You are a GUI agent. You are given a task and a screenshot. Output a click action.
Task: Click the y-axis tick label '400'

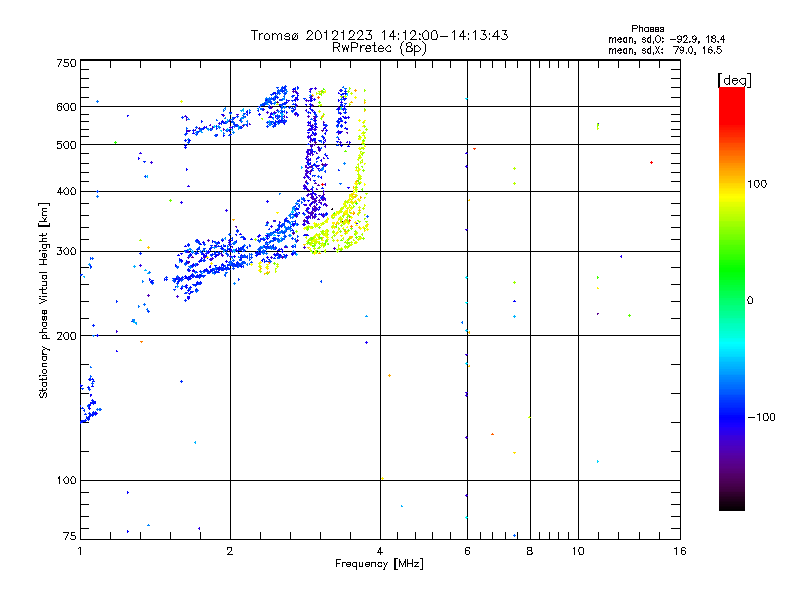tap(66, 191)
